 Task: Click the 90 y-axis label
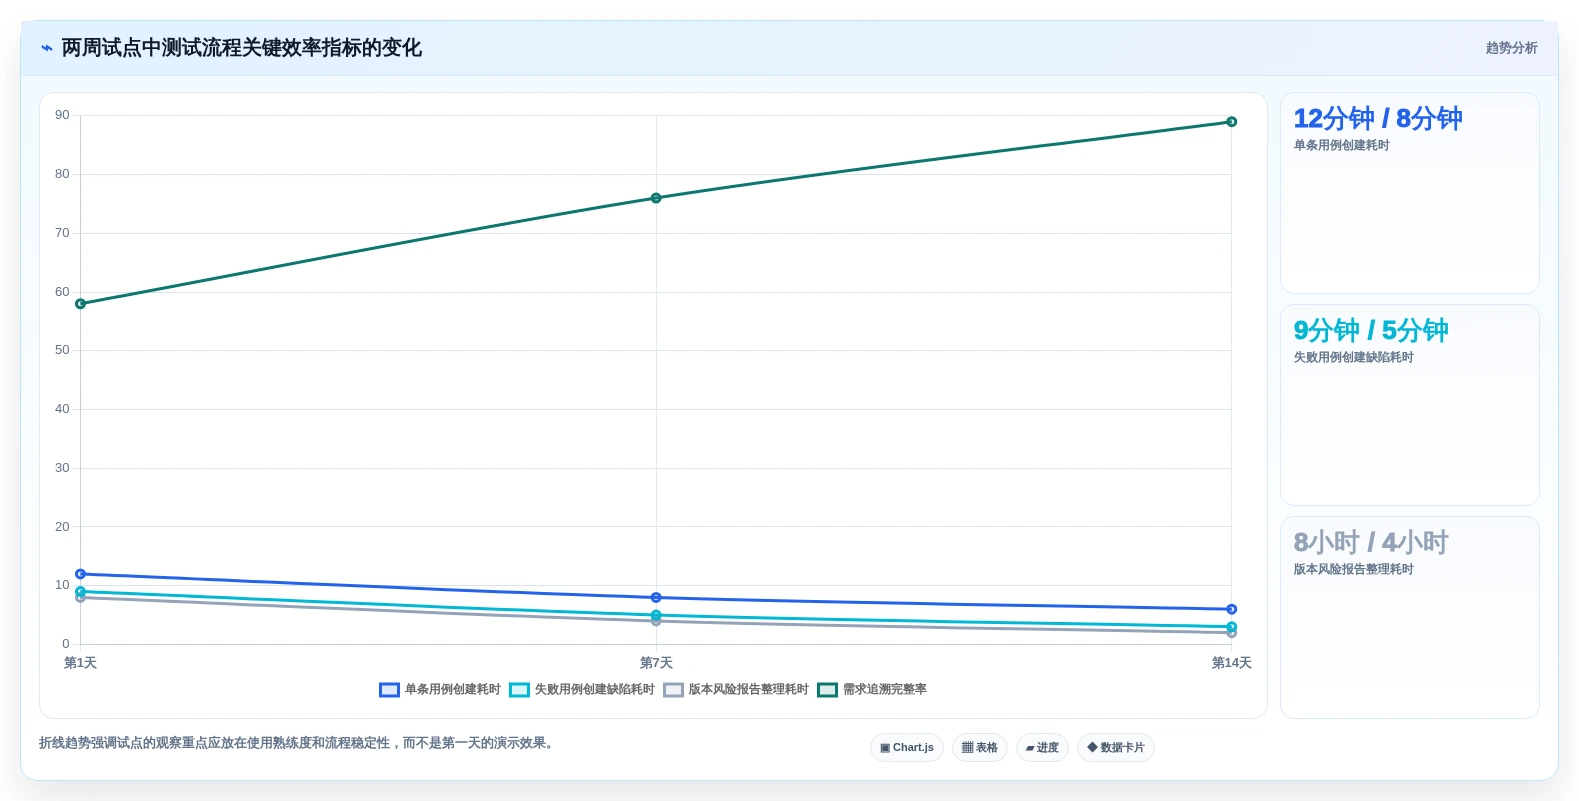tap(62, 115)
